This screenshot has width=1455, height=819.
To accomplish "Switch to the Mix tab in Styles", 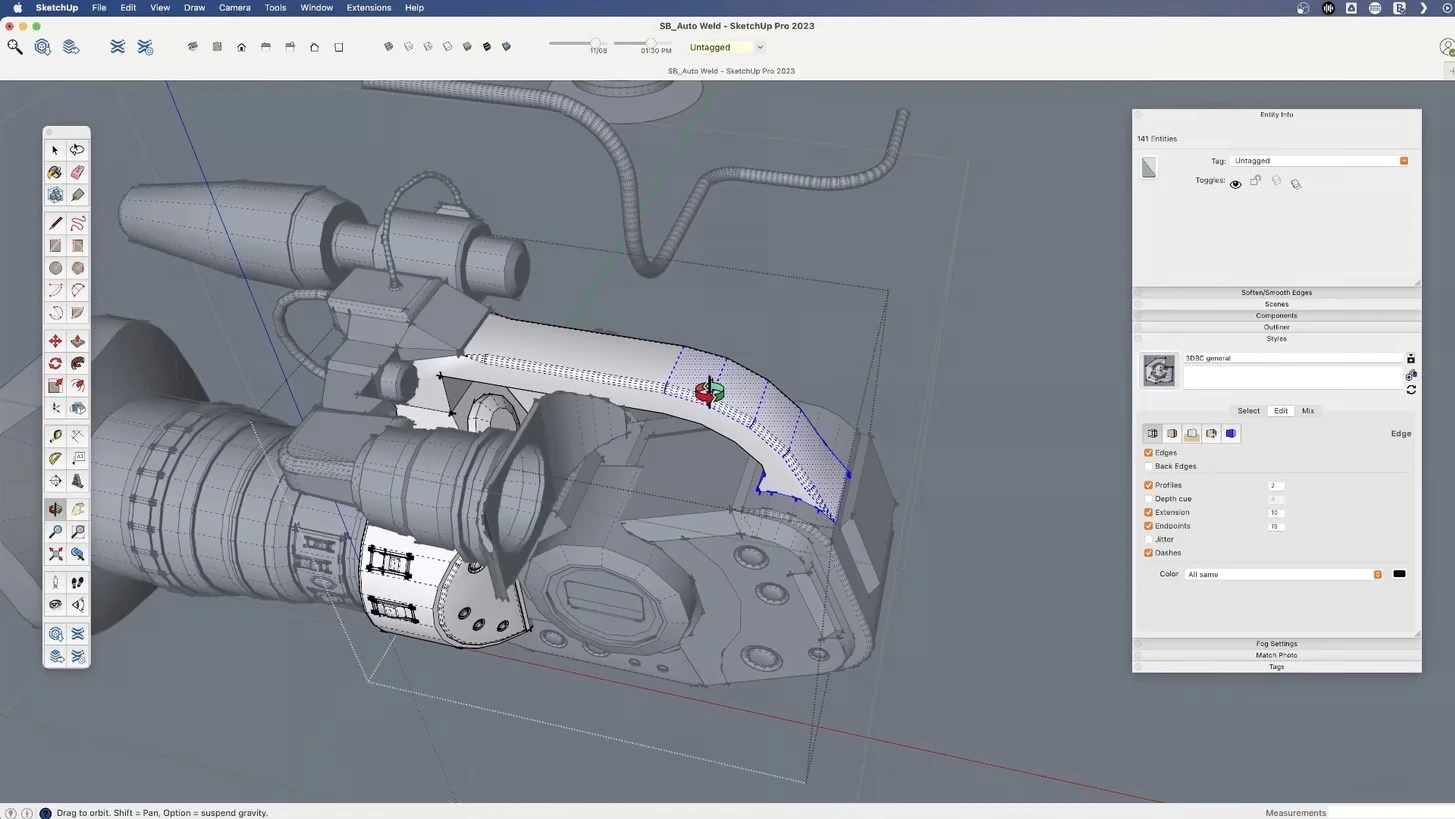I will [x=1307, y=411].
